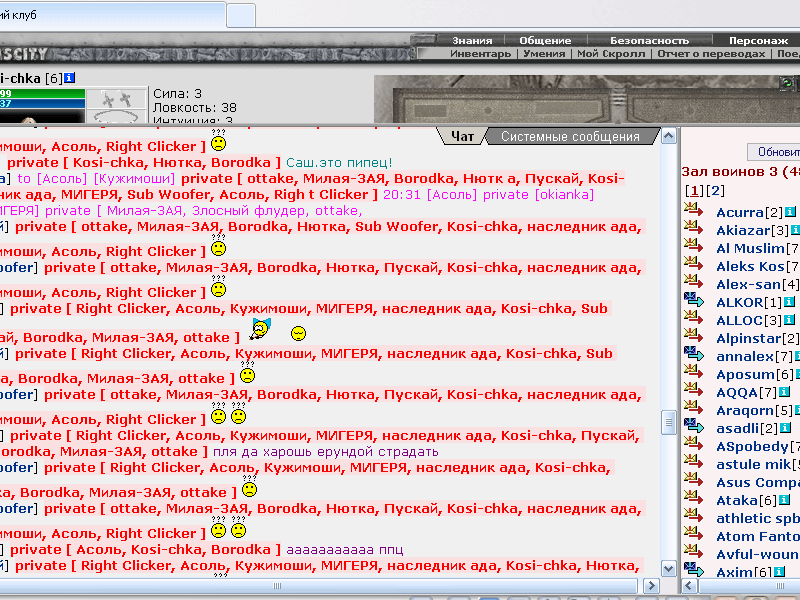
Task: Open the Персонаж menu
Action: [758, 40]
